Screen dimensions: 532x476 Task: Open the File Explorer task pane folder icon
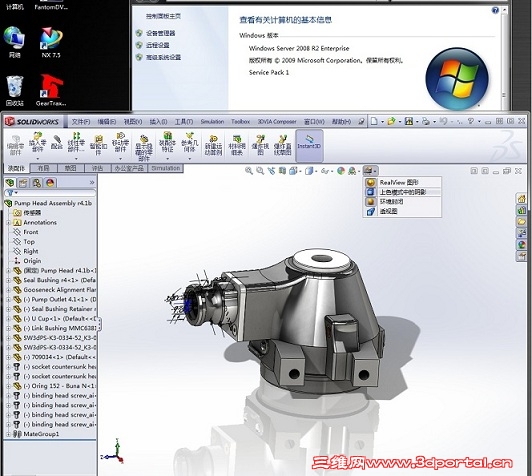point(521,222)
